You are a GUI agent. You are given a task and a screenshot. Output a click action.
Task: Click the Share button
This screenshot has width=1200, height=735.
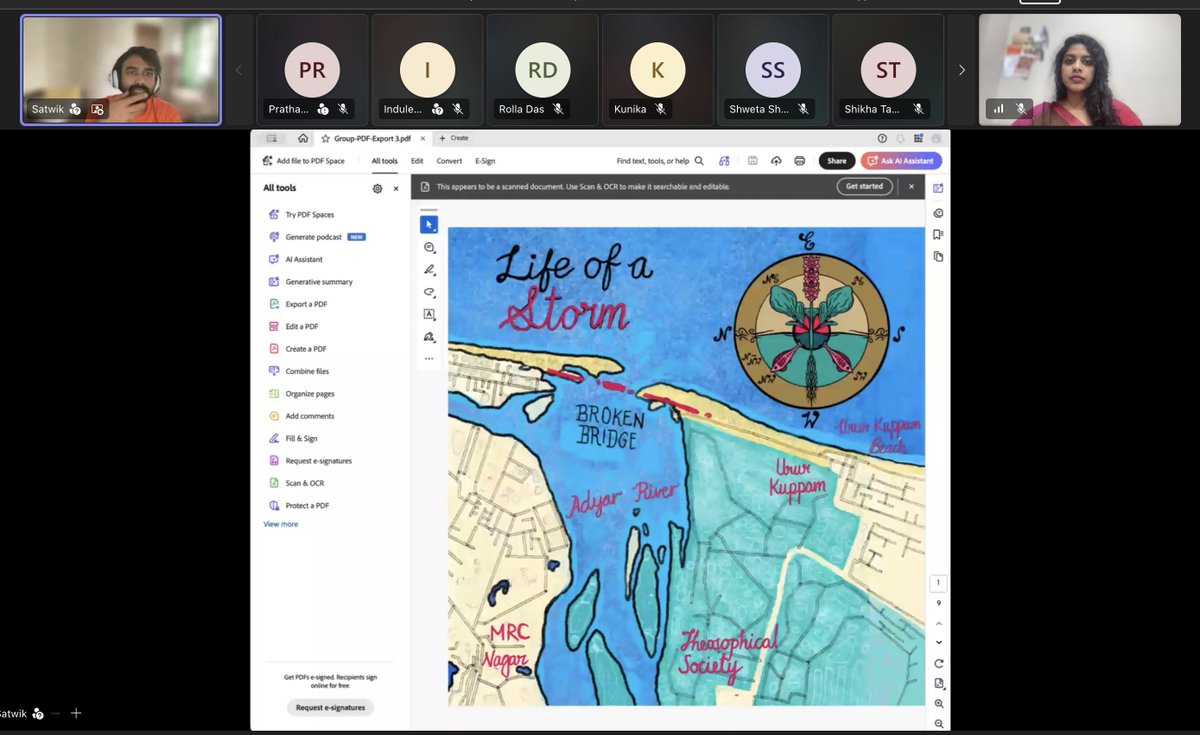(837, 160)
